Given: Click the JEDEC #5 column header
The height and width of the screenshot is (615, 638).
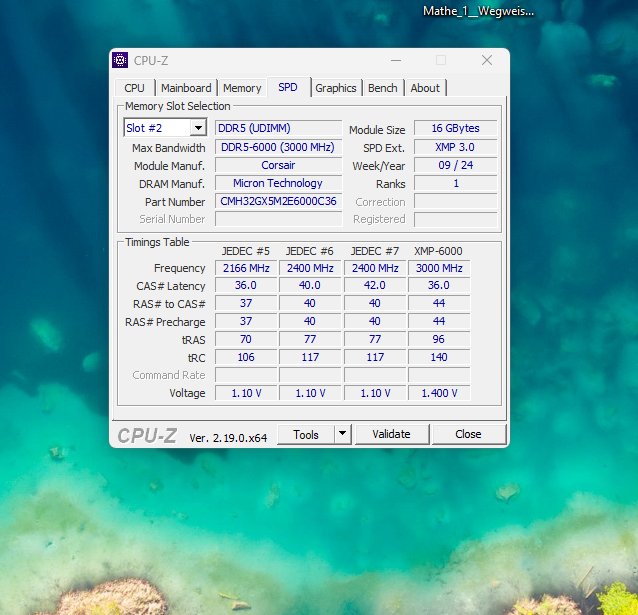Looking at the screenshot, I should point(246,251).
